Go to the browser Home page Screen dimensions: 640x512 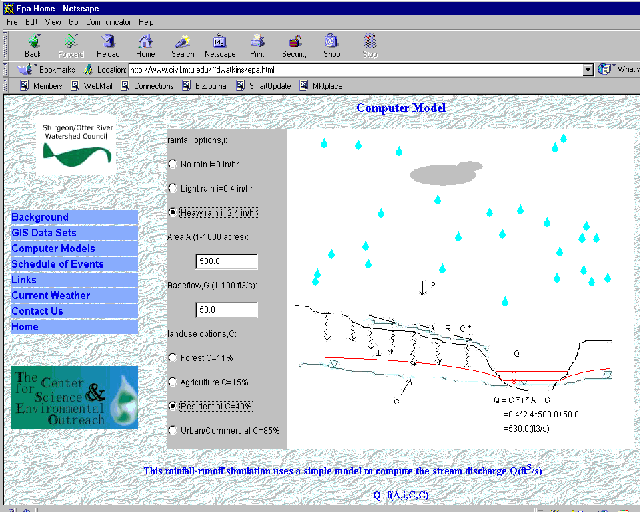pyautogui.click(x=145, y=45)
